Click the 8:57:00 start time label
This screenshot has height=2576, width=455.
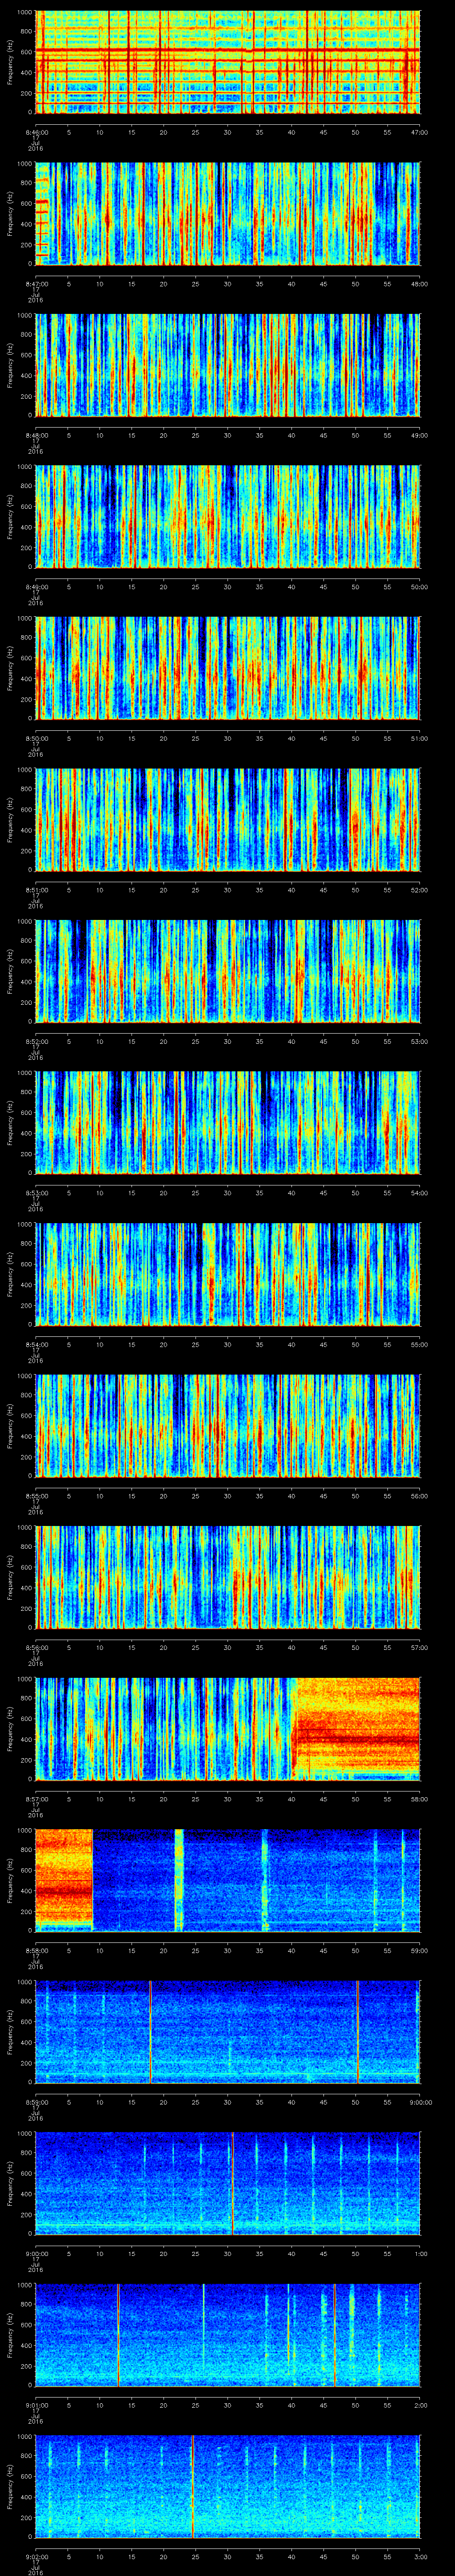pos(36,1799)
